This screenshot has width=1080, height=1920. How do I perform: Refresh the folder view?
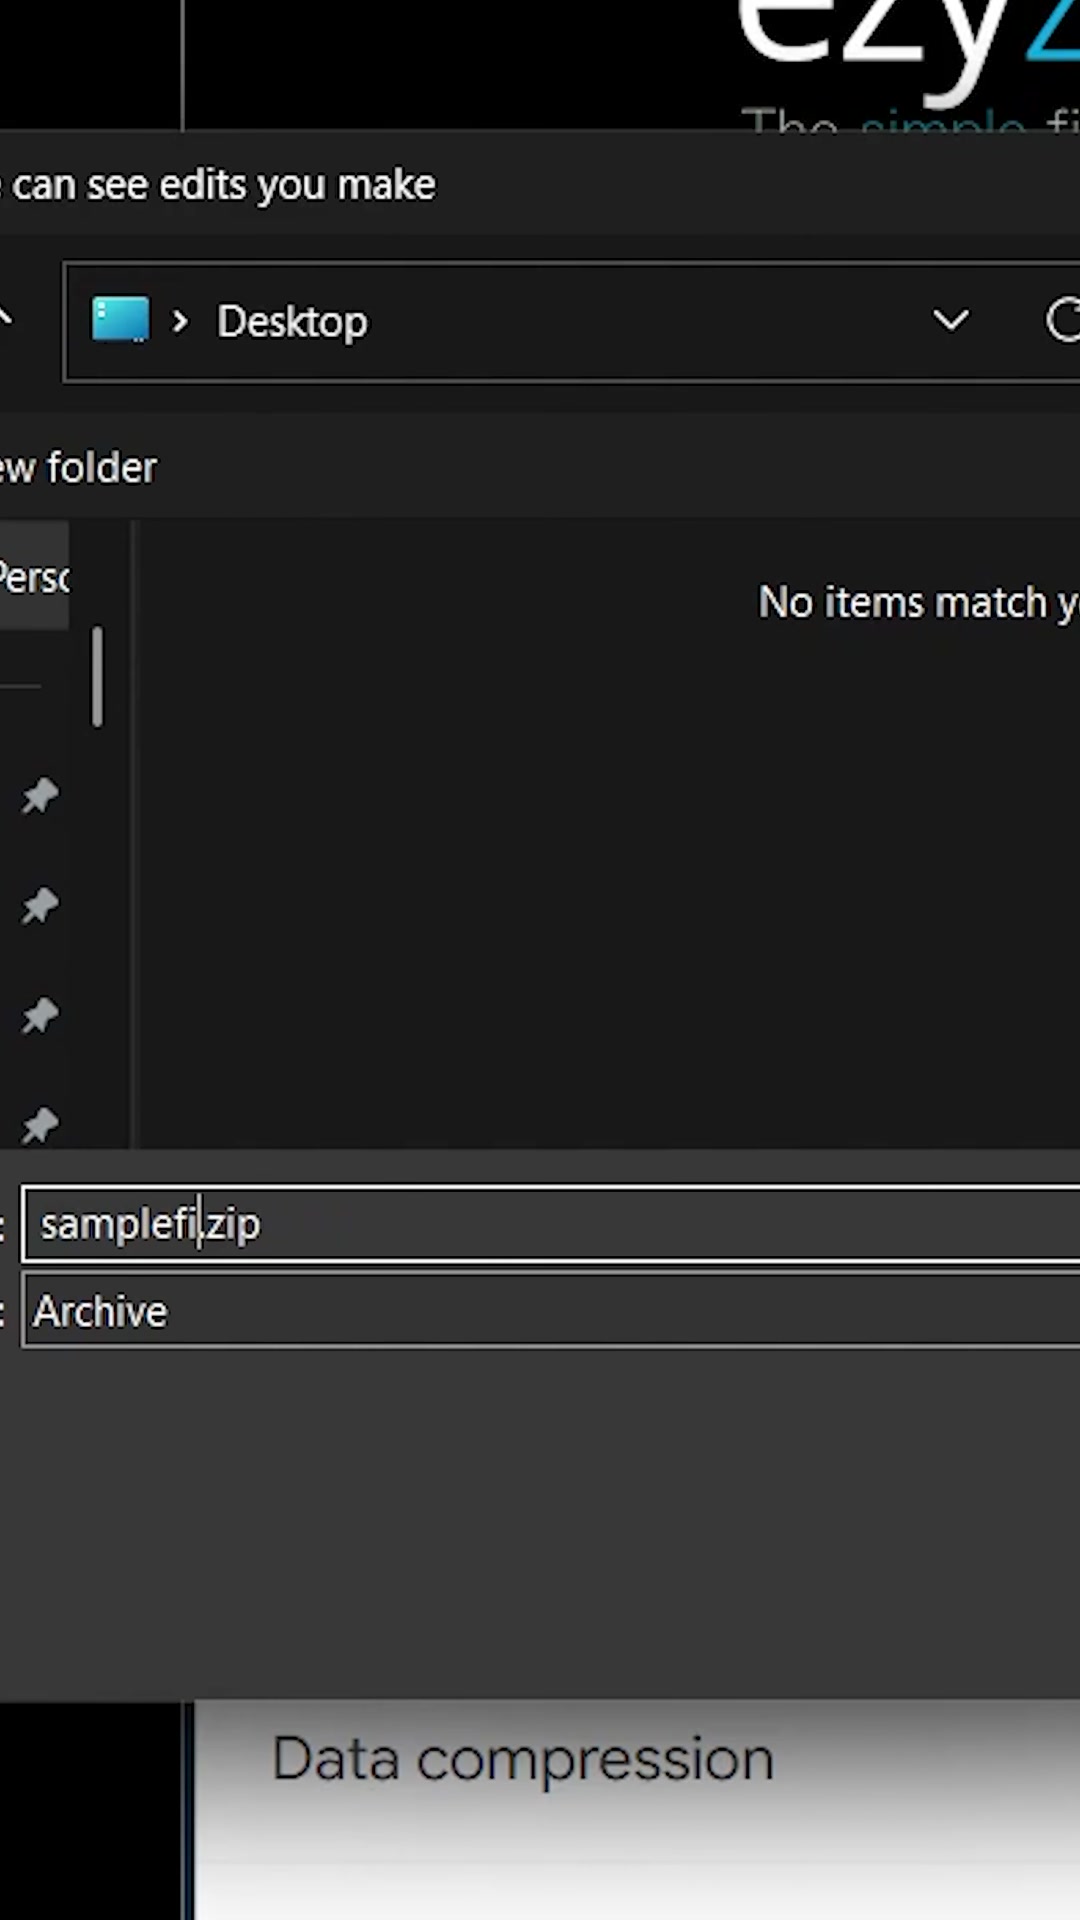point(1062,321)
